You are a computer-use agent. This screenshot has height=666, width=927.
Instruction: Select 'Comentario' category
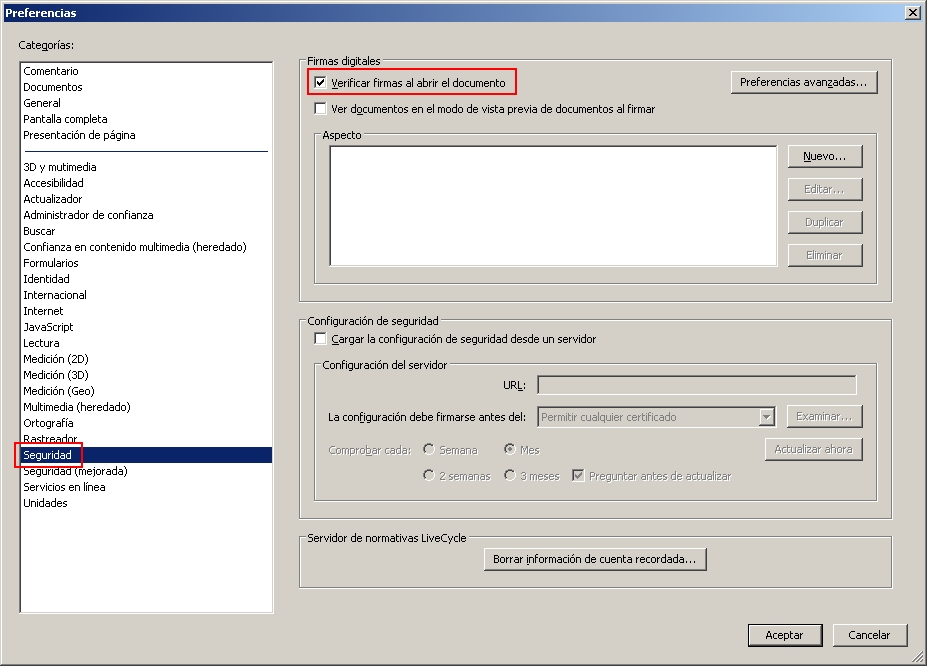pos(51,71)
